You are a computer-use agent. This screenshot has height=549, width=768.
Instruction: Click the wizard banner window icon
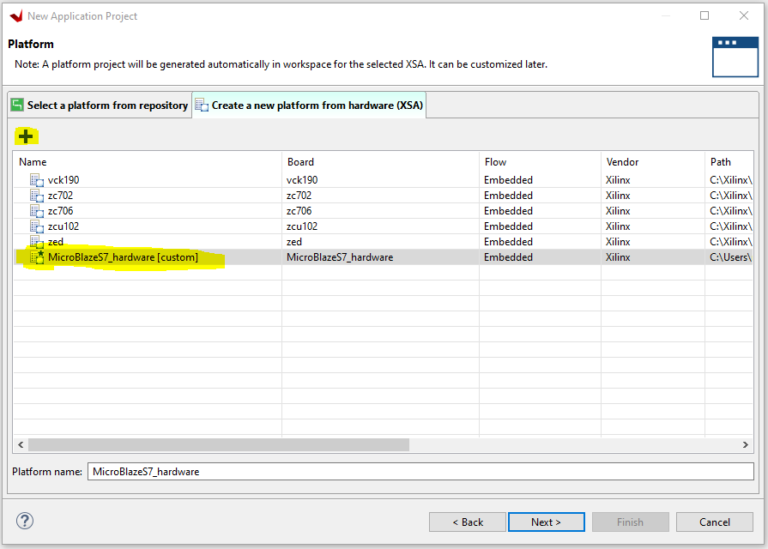(x=735, y=57)
